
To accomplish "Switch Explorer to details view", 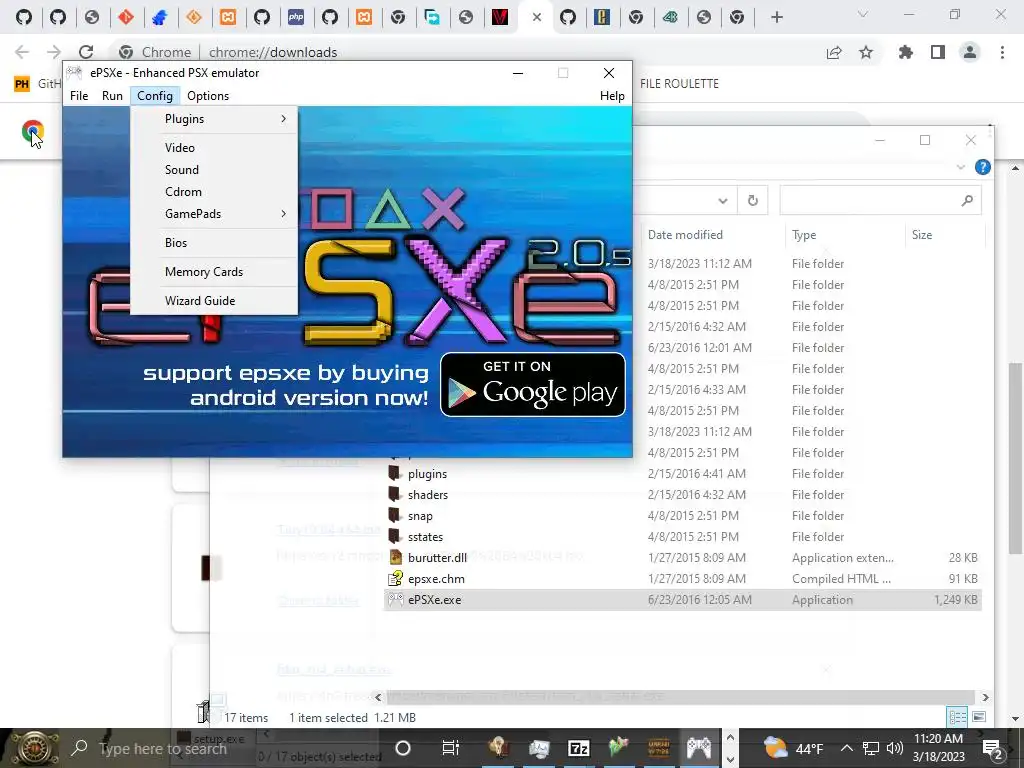I will pos(958,717).
